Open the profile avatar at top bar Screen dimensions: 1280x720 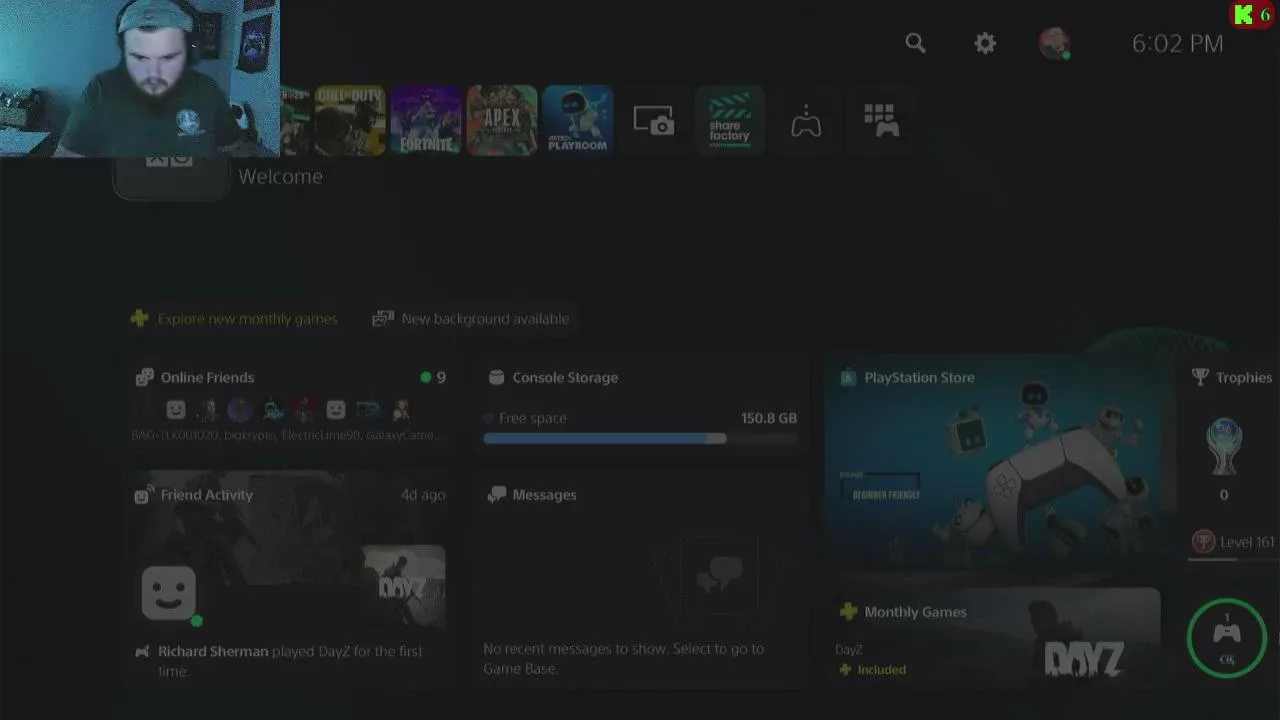(1054, 43)
